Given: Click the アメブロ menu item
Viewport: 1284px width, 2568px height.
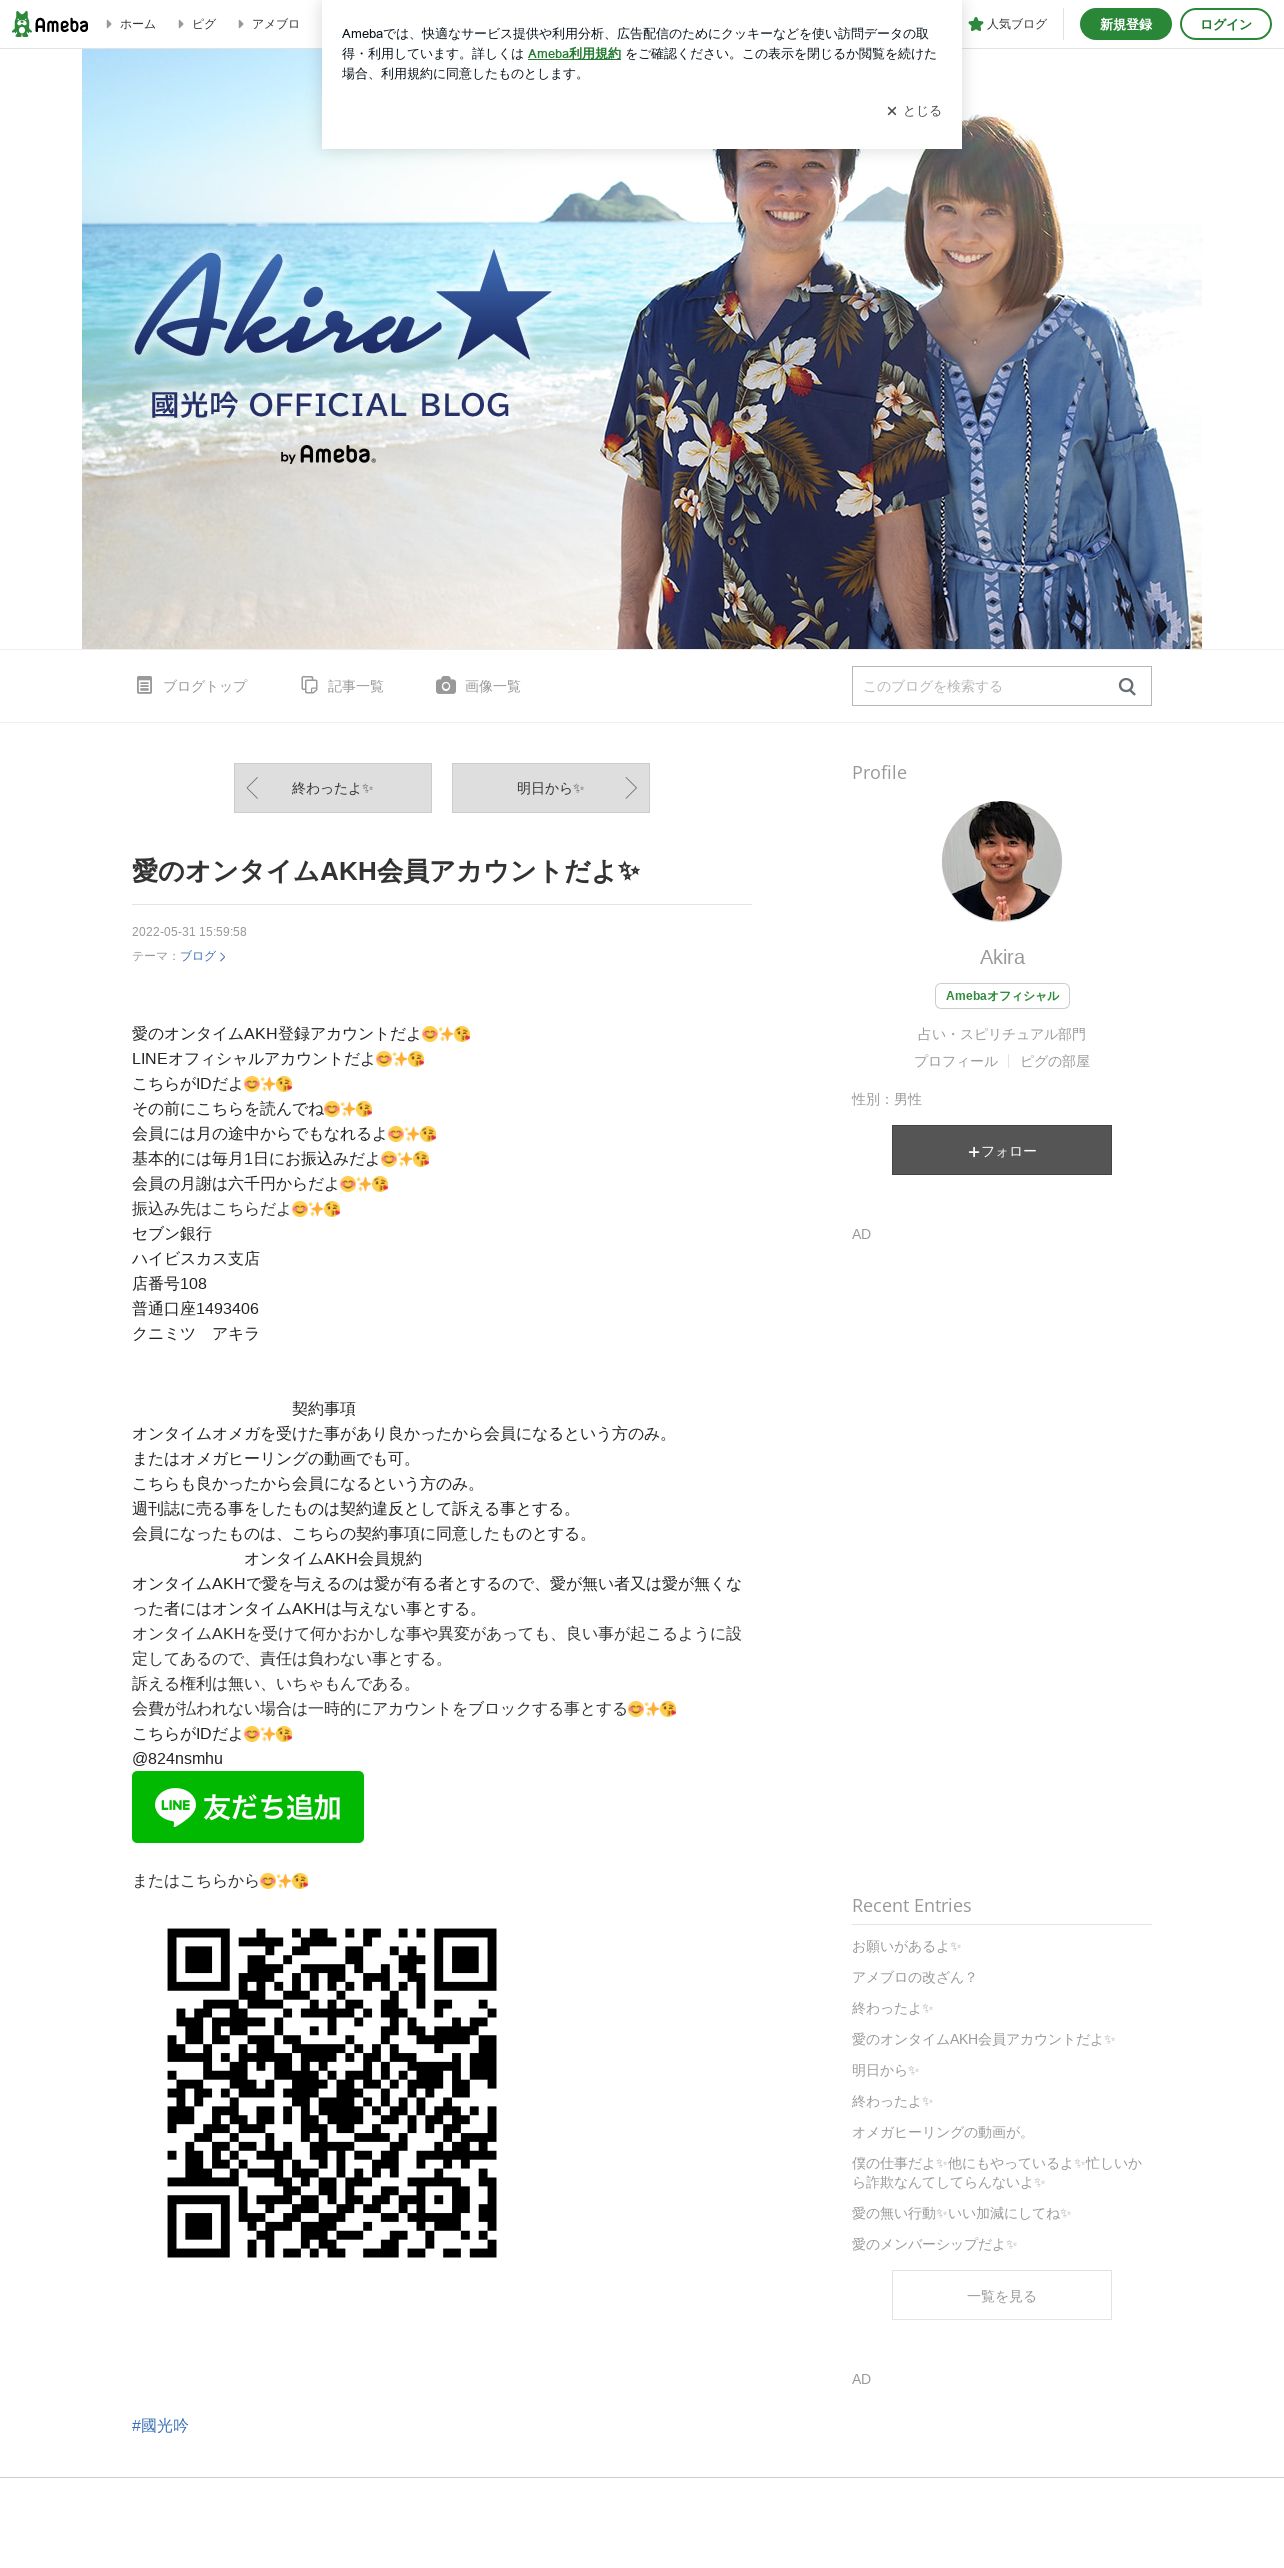Looking at the screenshot, I should 269,24.
